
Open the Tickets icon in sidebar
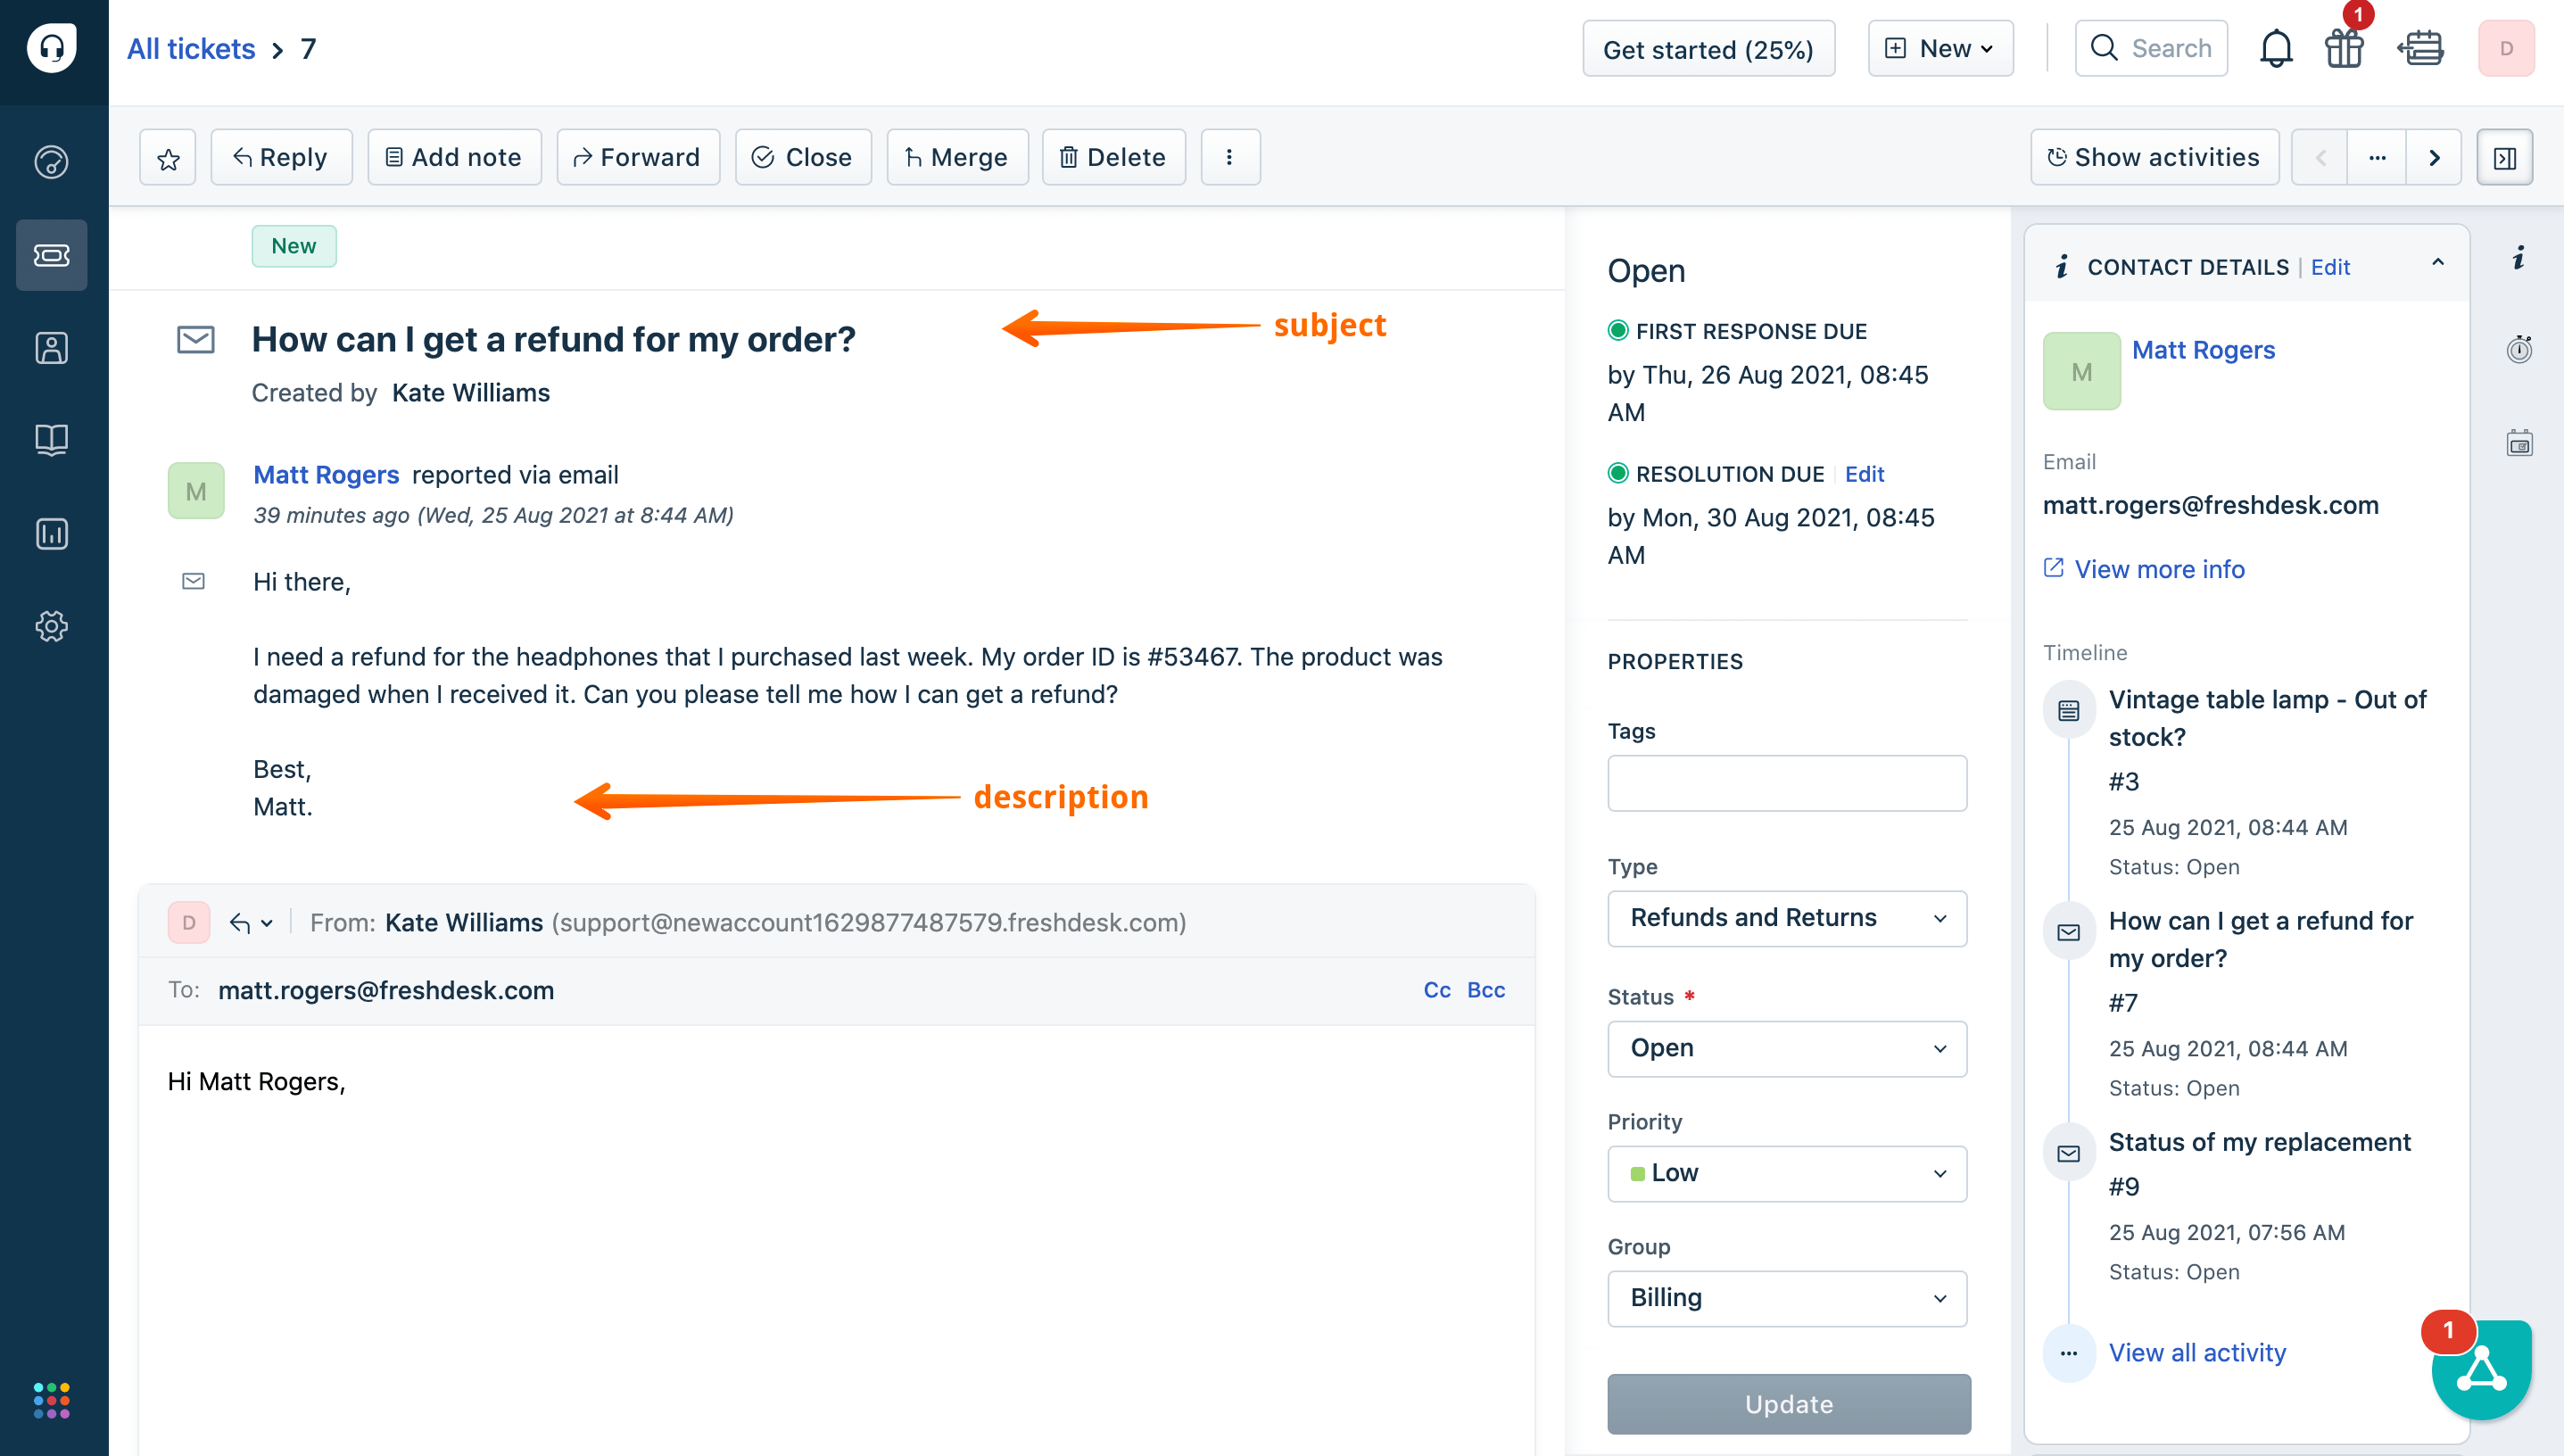[52, 255]
